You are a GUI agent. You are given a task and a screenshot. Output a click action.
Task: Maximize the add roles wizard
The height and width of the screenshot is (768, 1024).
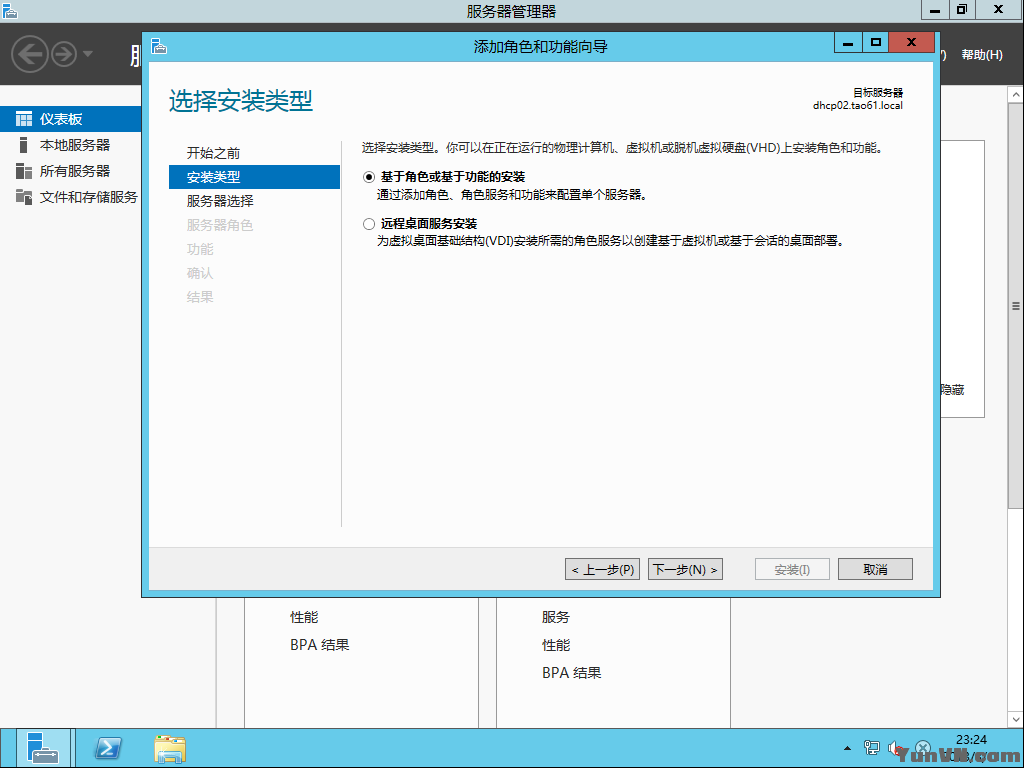click(x=876, y=43)
